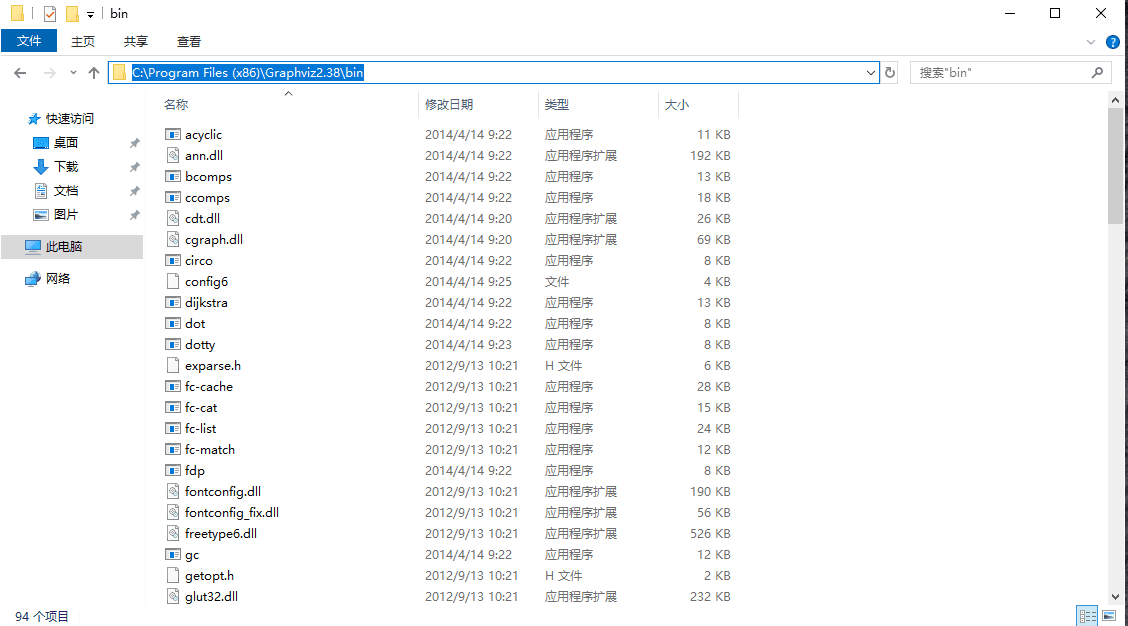Go up one folder level
The width and height of the screenshot is (1128, 626).
tap(94, 73)
